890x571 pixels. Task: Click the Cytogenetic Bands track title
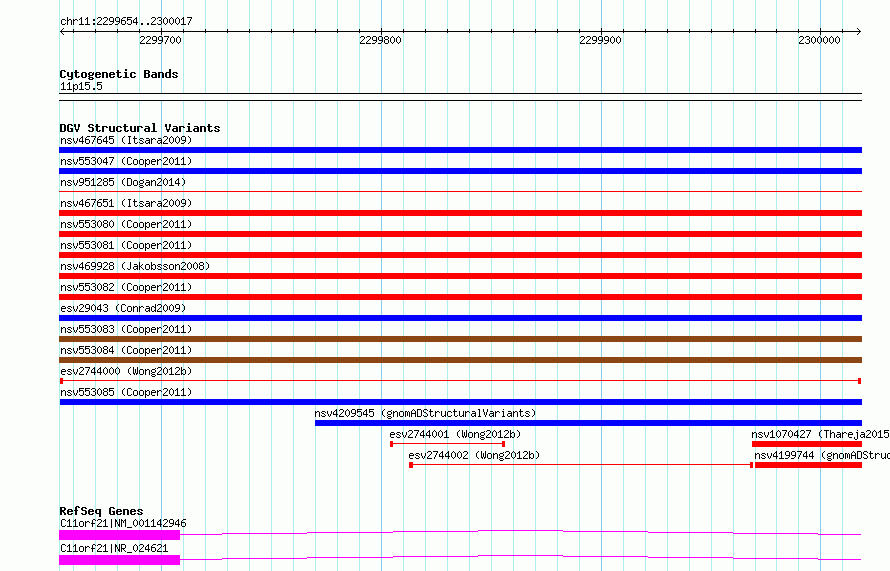119,74
